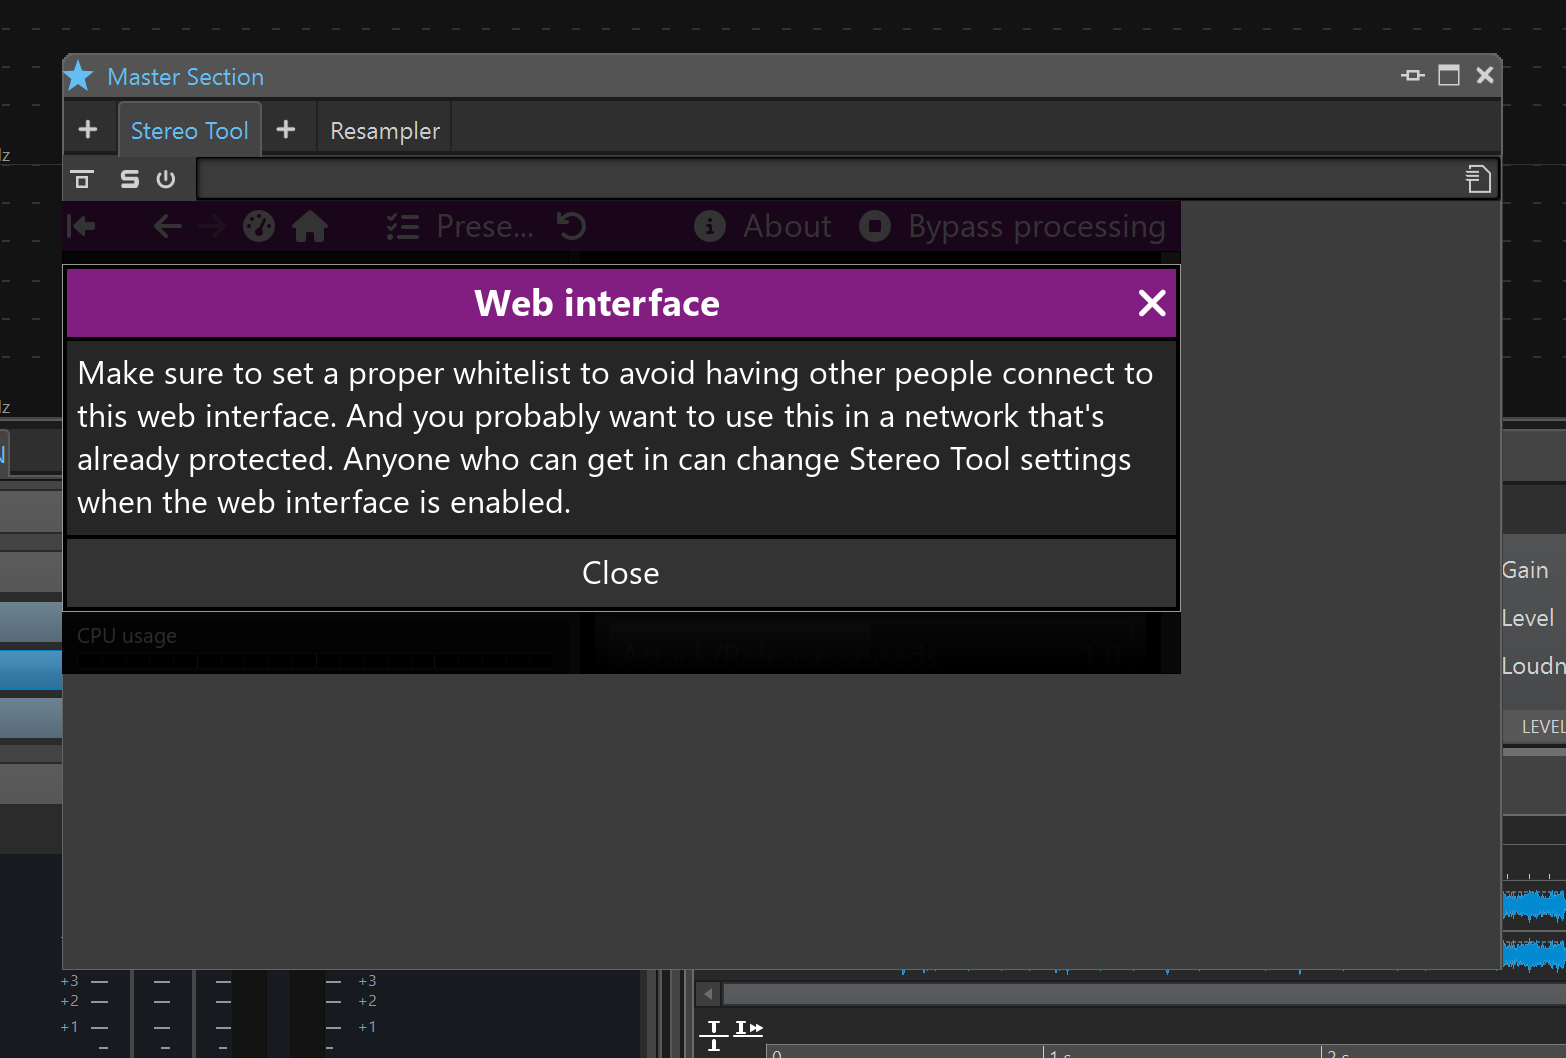This screenshot has height=1058, width=1566.
Task: Open the About info button
Action: pos(763,226)
